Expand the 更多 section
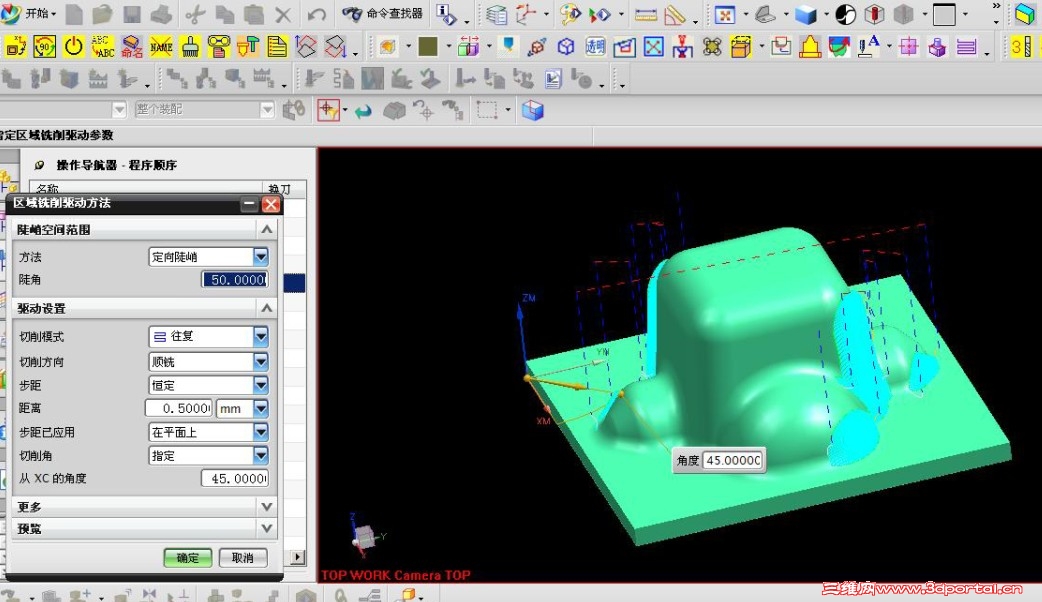 click(x=266, y=507)
